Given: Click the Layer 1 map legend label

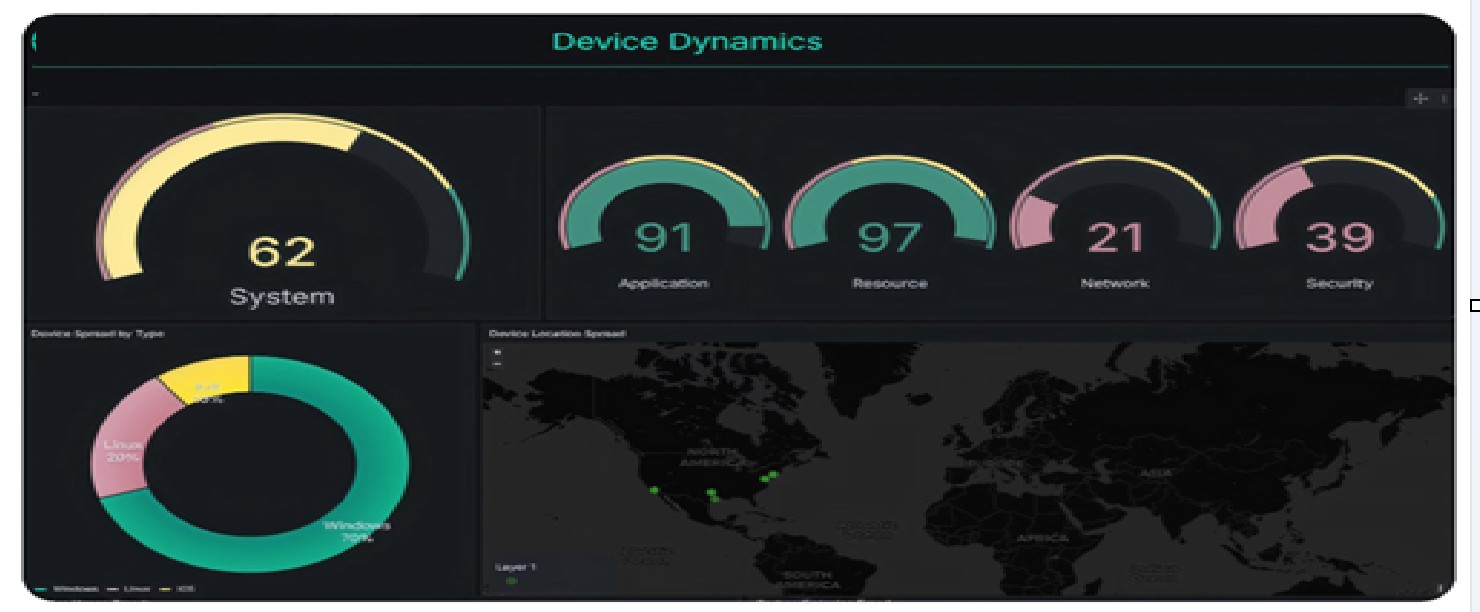Looking at the screenshot, I should coord(516,567).
